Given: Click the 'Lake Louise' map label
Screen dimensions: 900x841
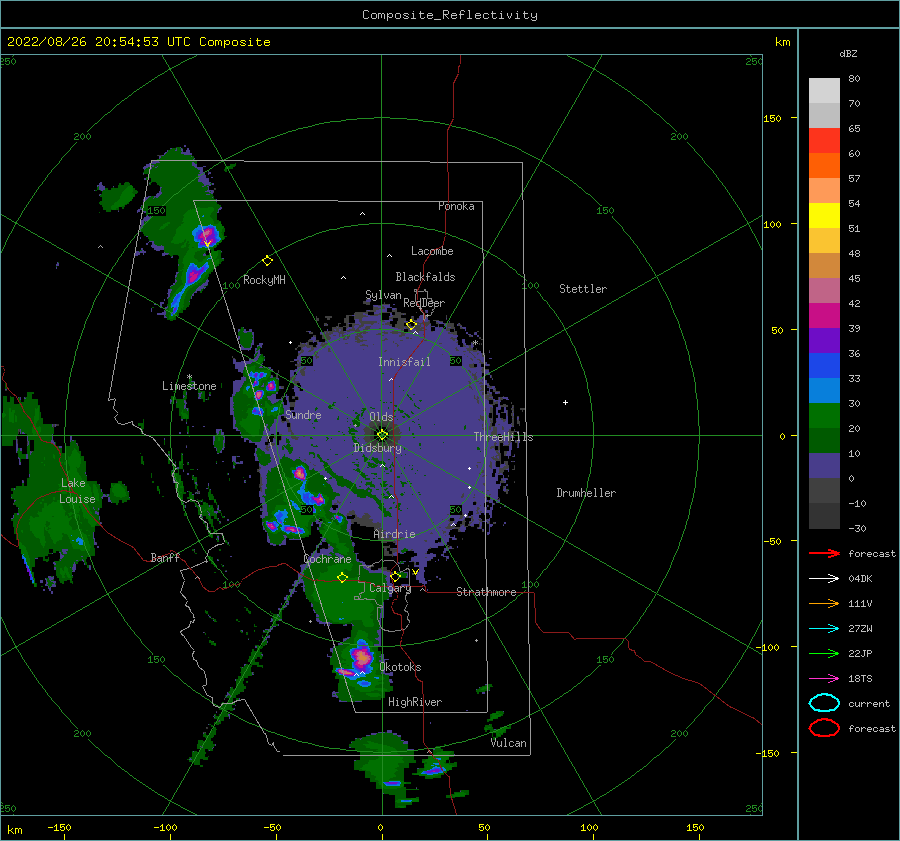Looking at the screenshot, I should [77, 491].
